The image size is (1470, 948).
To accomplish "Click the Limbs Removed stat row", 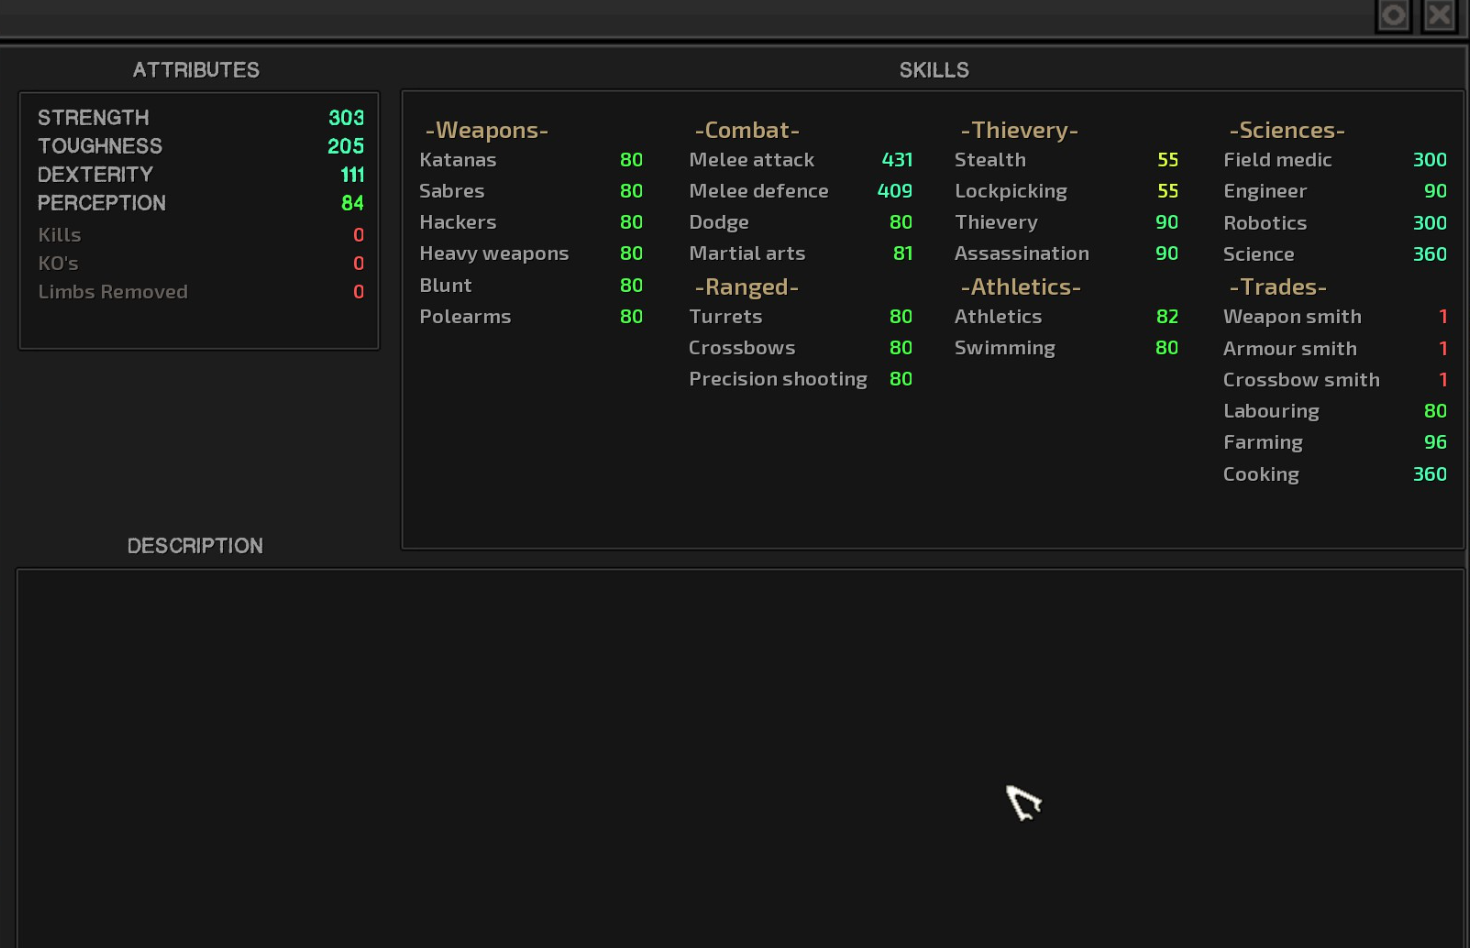I will 200,292.
